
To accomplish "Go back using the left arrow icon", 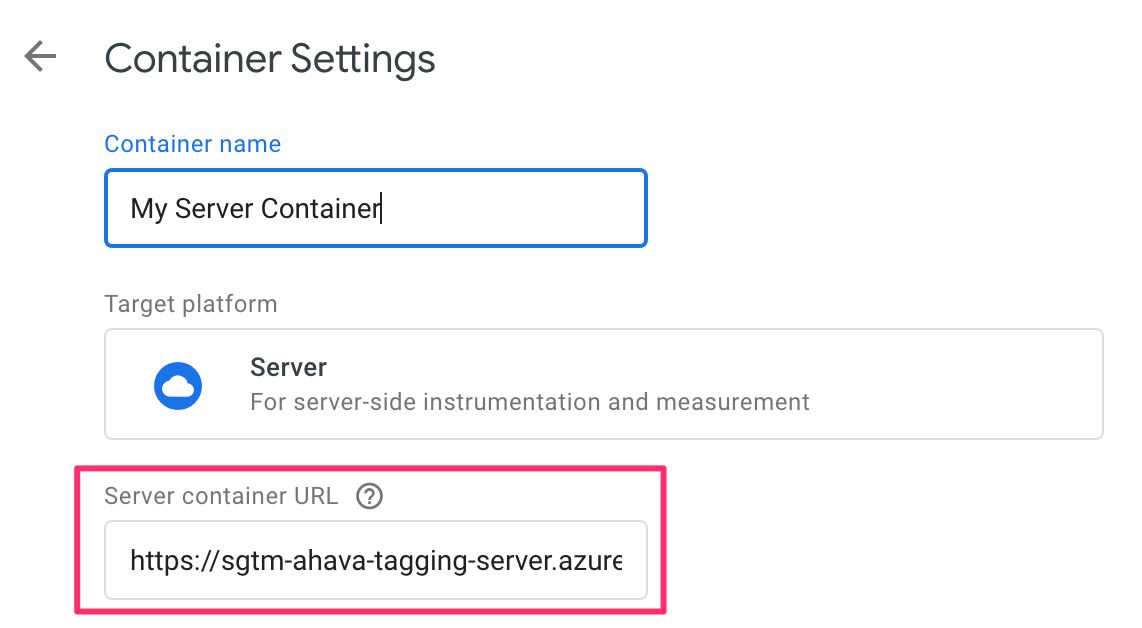I will (40, 57).
